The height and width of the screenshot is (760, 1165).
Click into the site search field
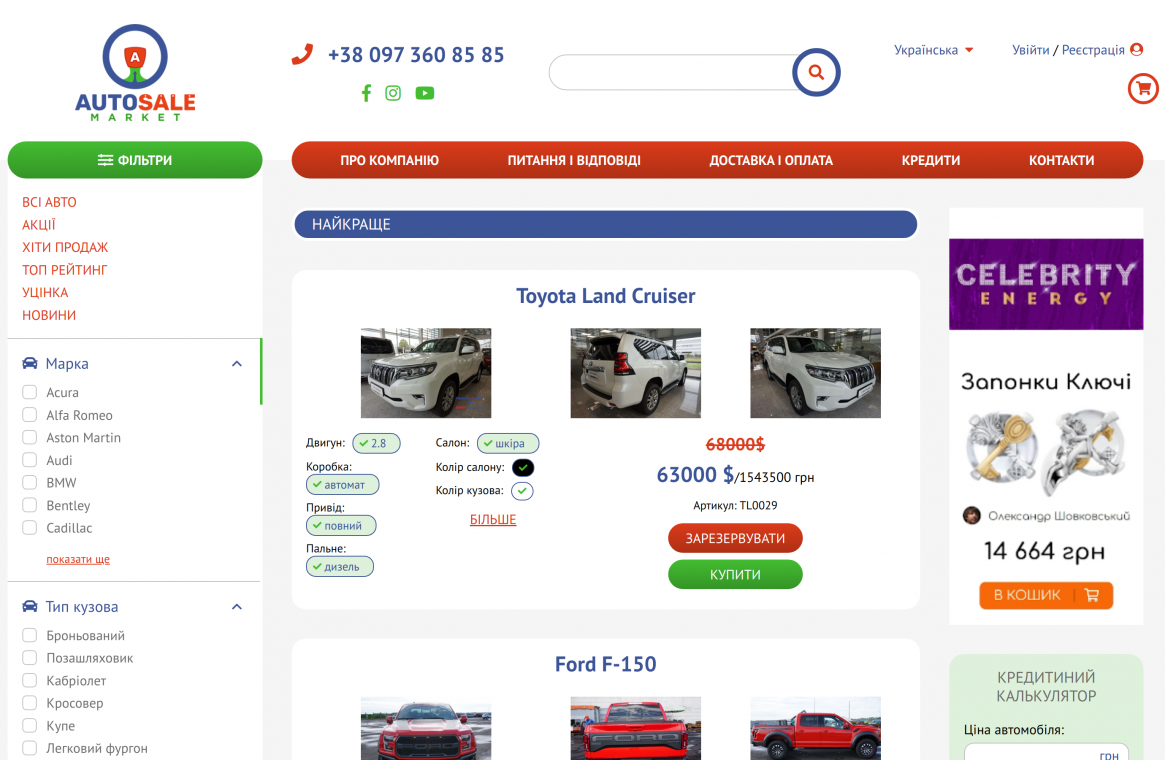(672, 72)
